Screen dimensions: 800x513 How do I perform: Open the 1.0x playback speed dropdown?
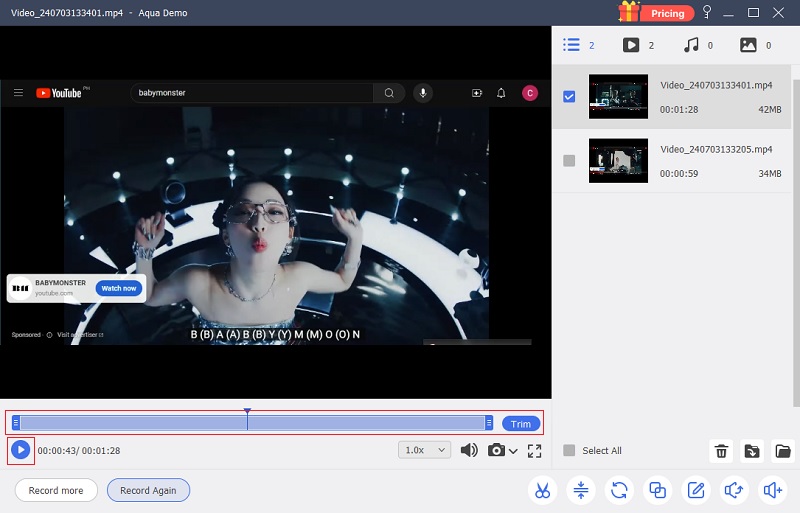(424, 450)
